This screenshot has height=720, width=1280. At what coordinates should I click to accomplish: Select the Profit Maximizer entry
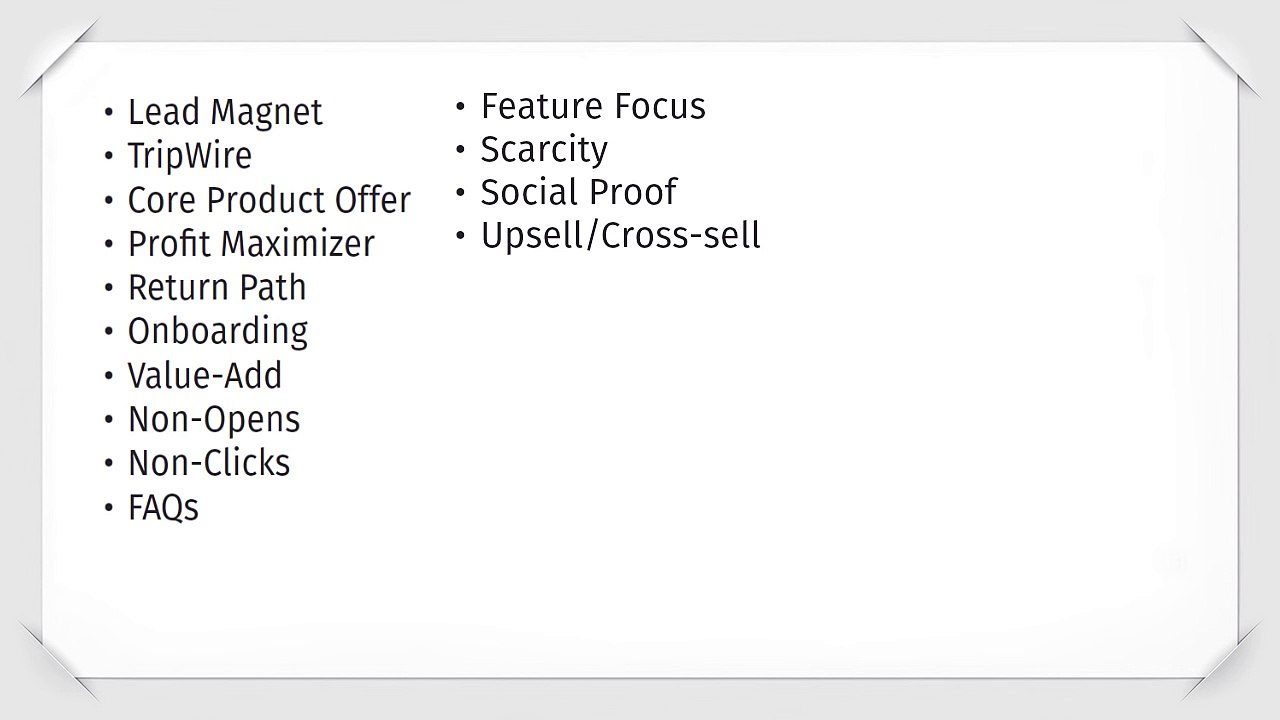251,244
